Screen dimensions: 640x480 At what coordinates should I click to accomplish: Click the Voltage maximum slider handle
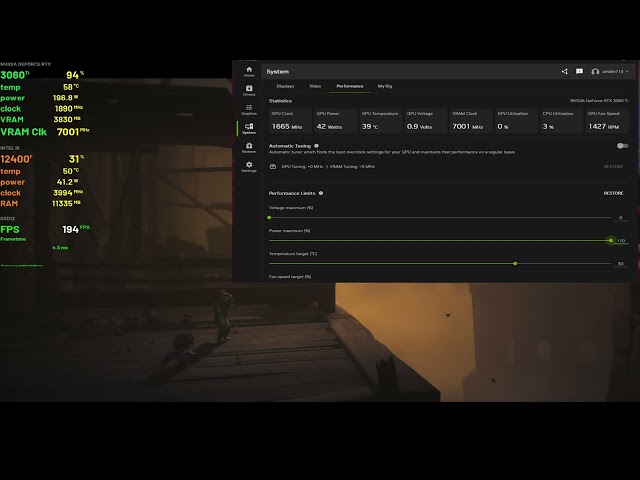(x=269, y=218)
